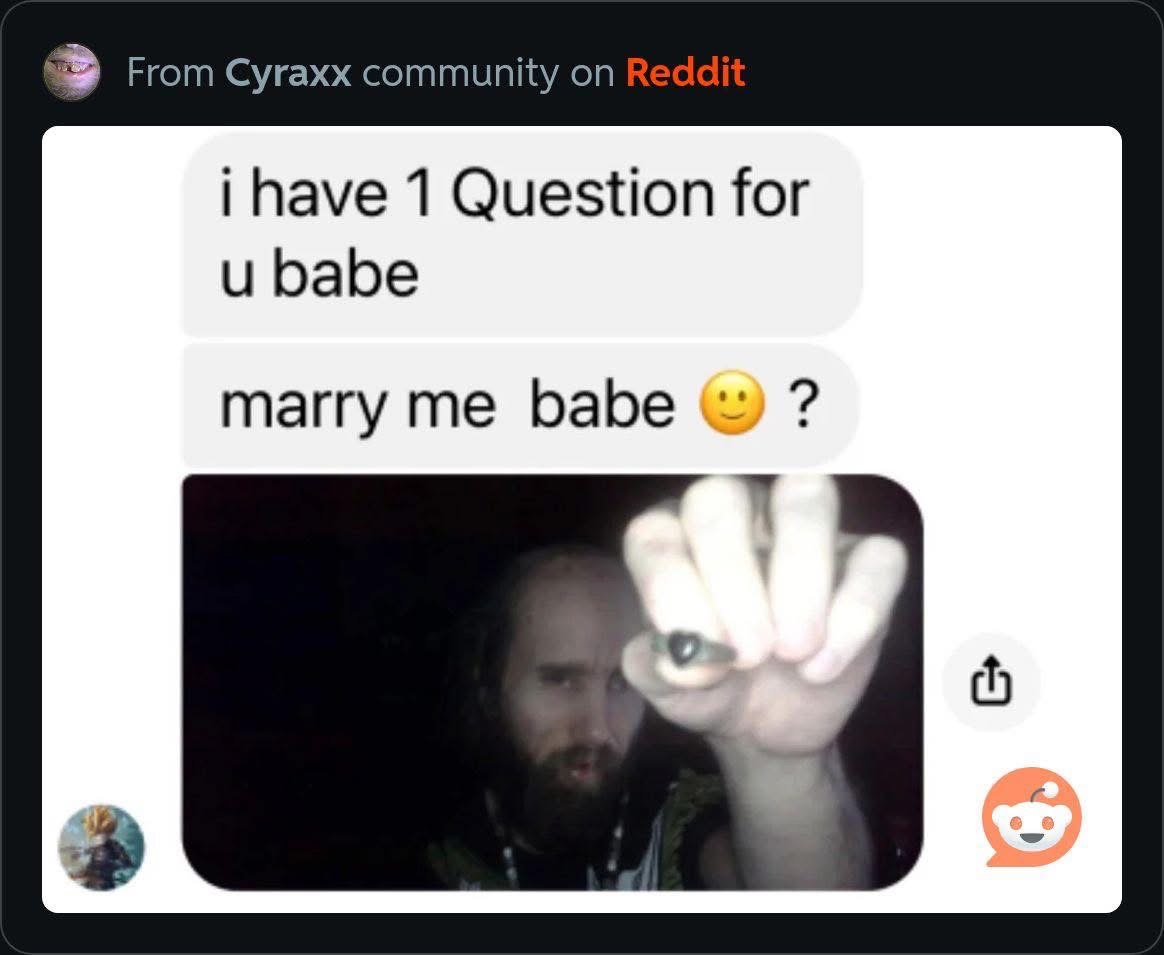Click the numeral "1" in the first message
Screen dimensions: 1164x955
[419, 195]
